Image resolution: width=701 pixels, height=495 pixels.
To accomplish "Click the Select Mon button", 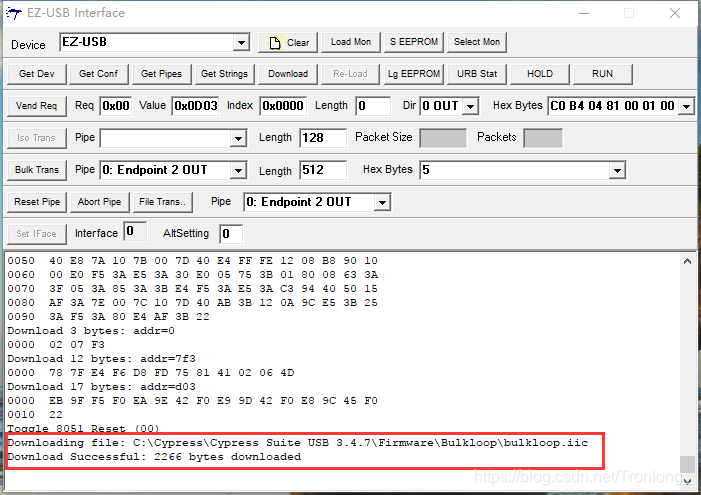I will click(x=477, y=42).
